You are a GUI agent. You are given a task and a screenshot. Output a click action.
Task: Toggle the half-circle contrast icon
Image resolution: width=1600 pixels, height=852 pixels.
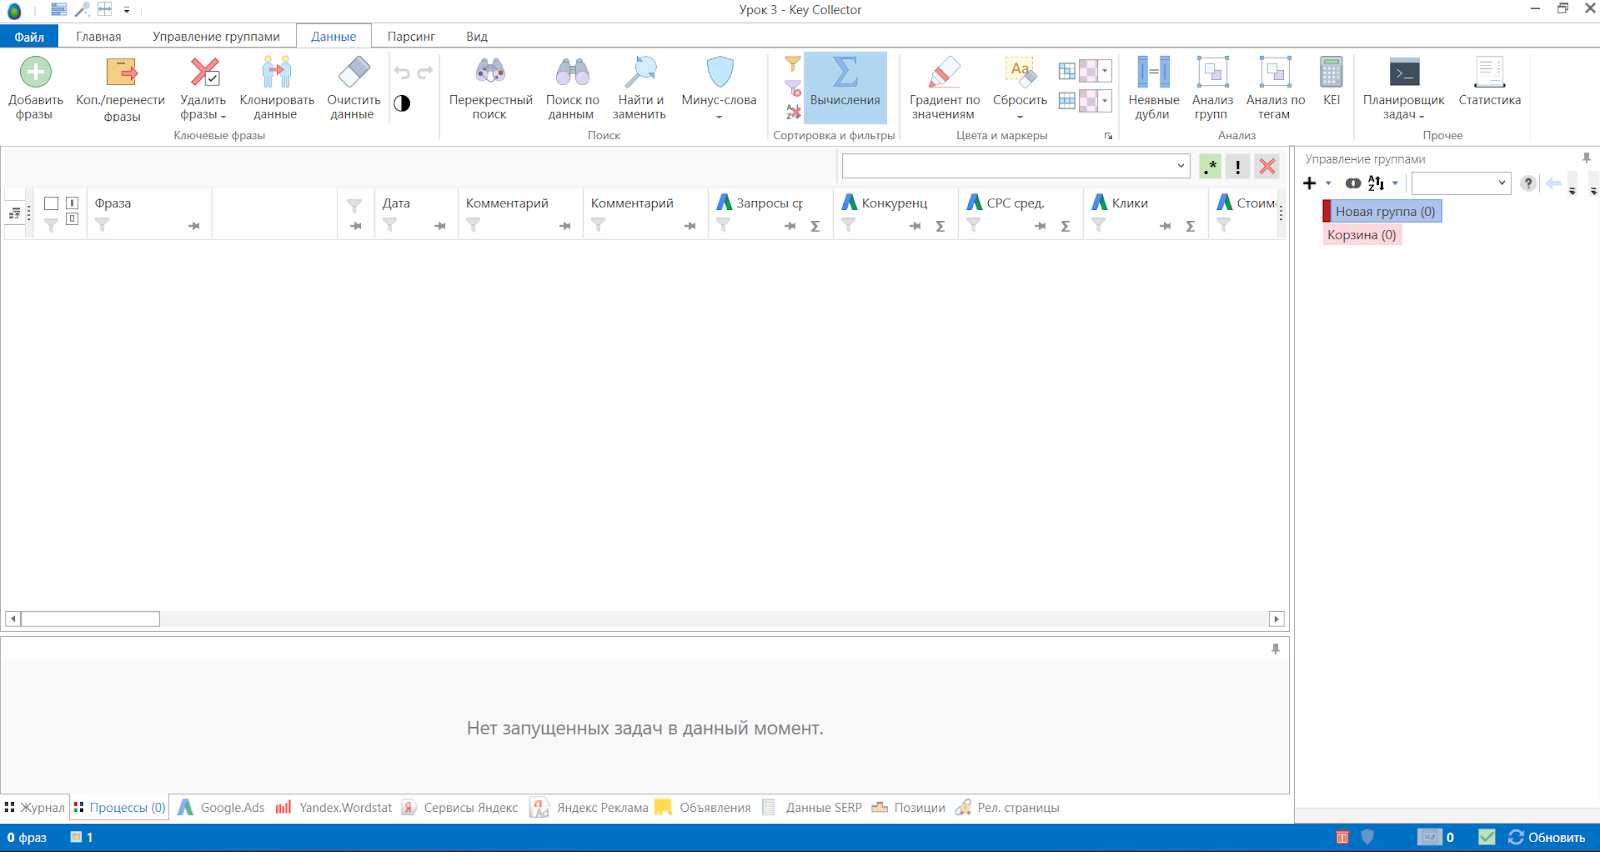pos(402,103)
